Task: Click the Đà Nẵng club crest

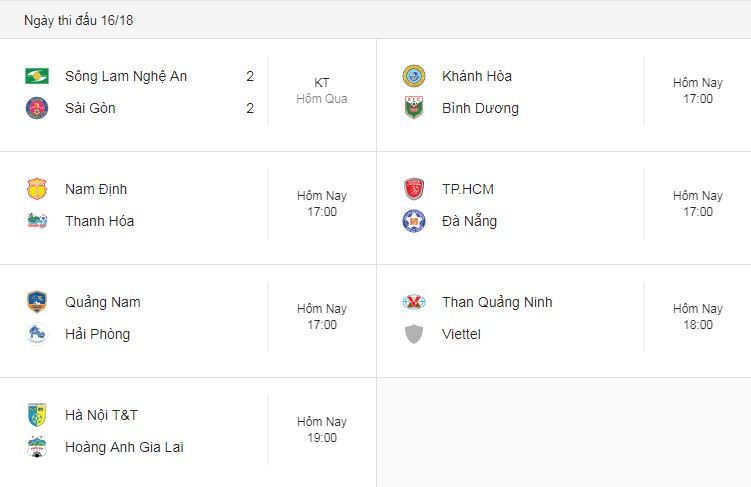Action: [414, 221]
